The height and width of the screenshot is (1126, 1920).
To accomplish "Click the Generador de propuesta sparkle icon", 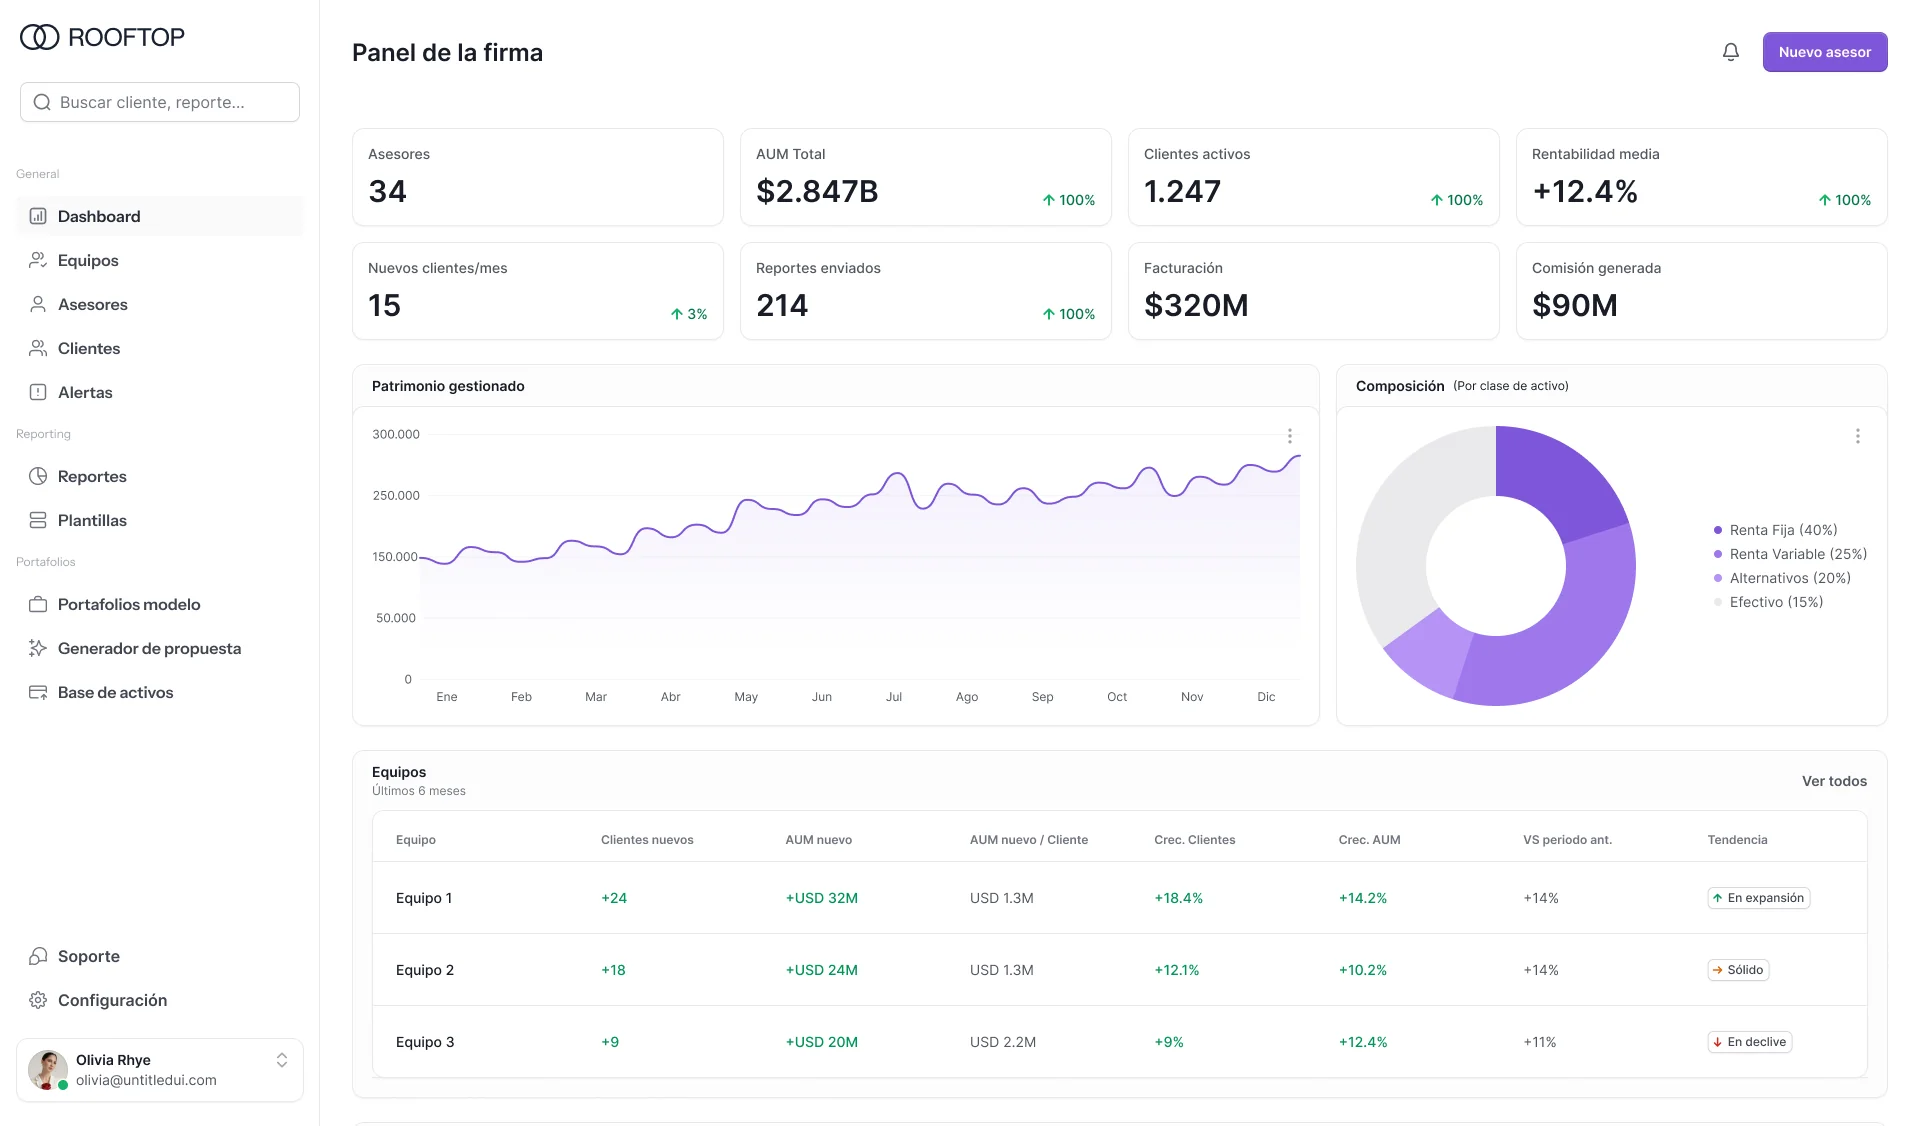I will coord(38,648).
